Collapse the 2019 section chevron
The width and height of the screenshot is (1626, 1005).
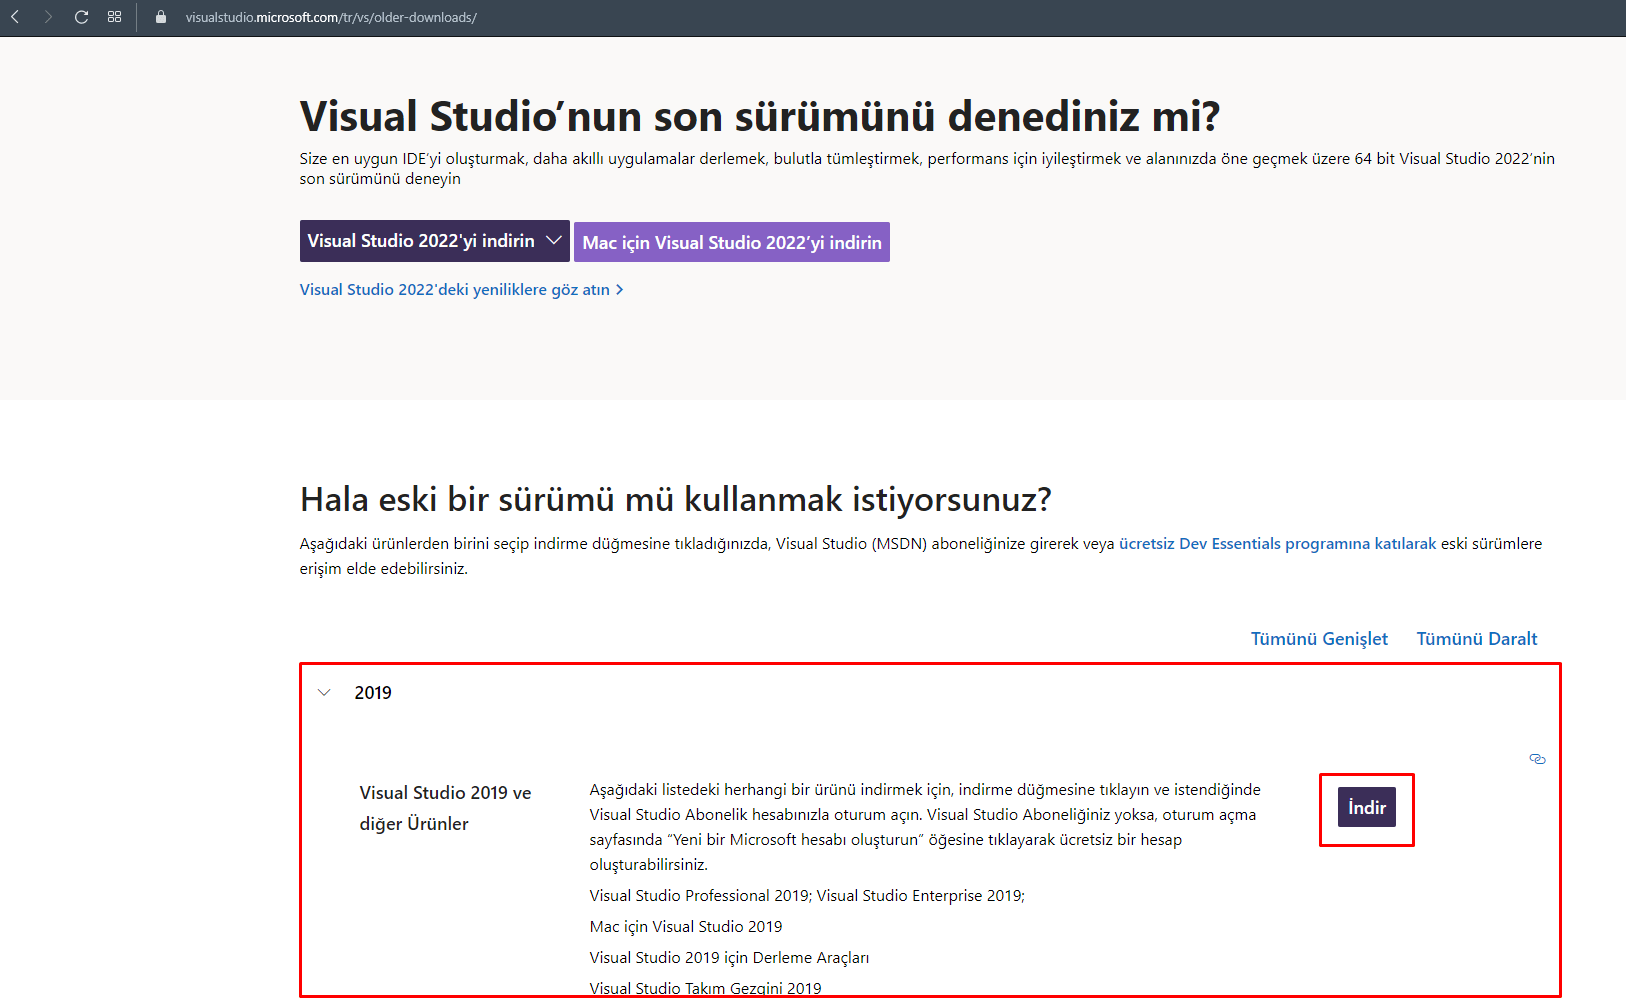(x=324, y=693)
